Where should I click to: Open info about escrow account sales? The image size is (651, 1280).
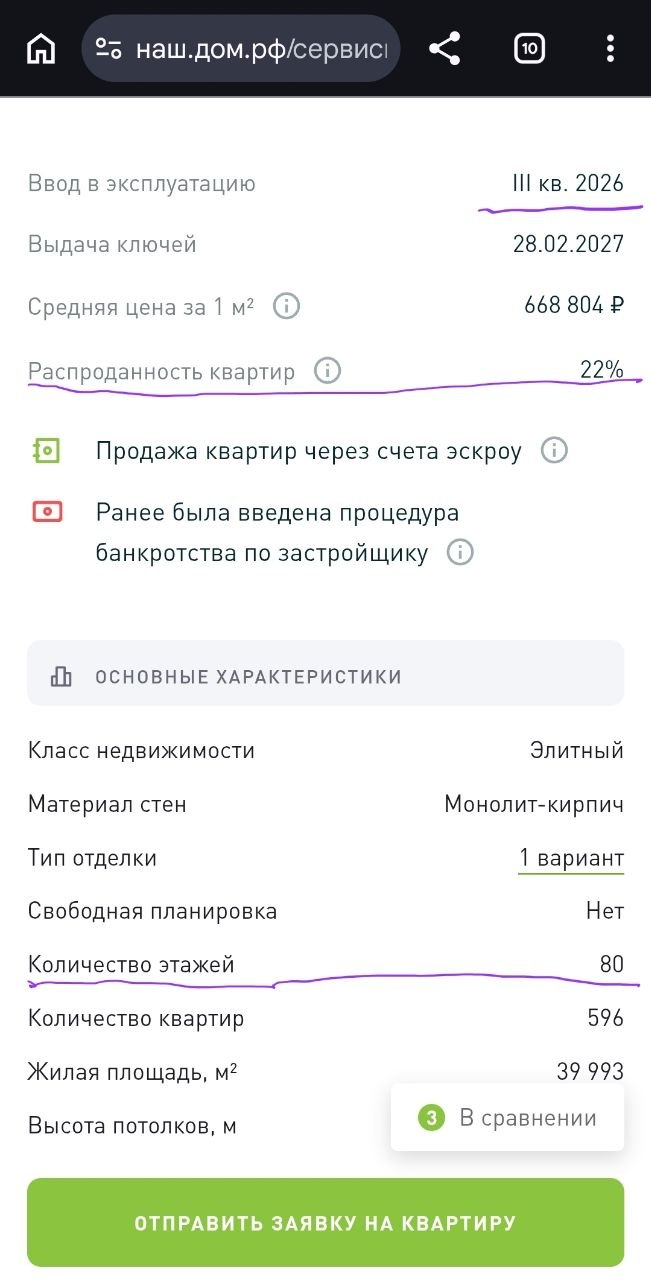[x=554, y=451]
